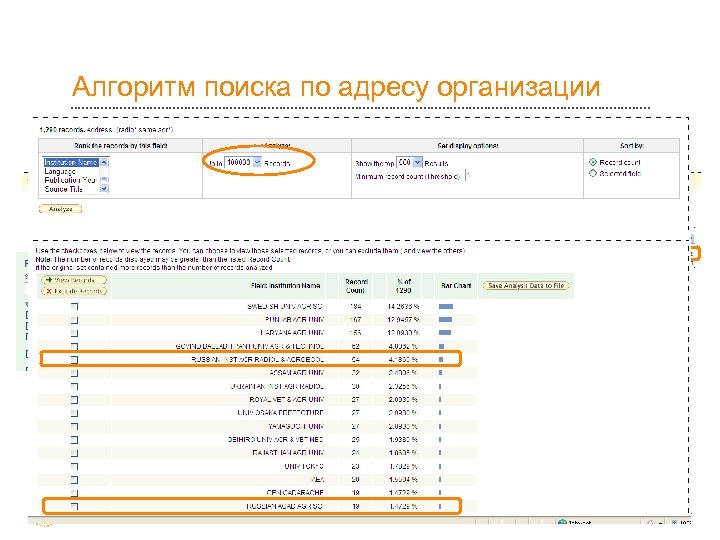The width and height of the screenshot is (720, 540).
Task: Tick the RUSSIAN ACAD AGR SCI checkbox
Action: tap(74, 506)
